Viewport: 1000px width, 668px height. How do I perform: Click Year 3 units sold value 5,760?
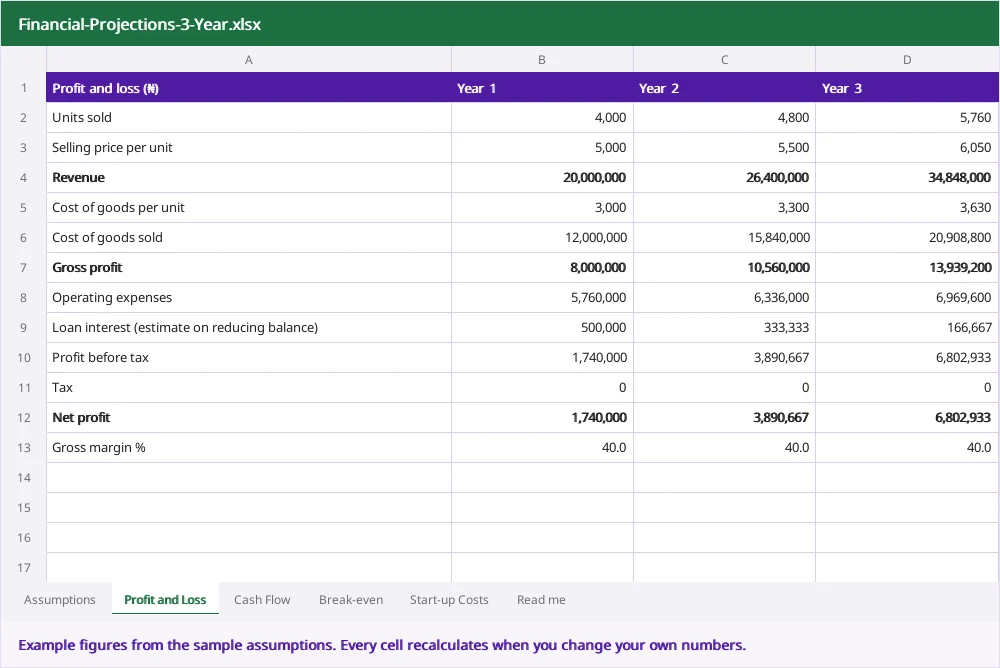907,117
